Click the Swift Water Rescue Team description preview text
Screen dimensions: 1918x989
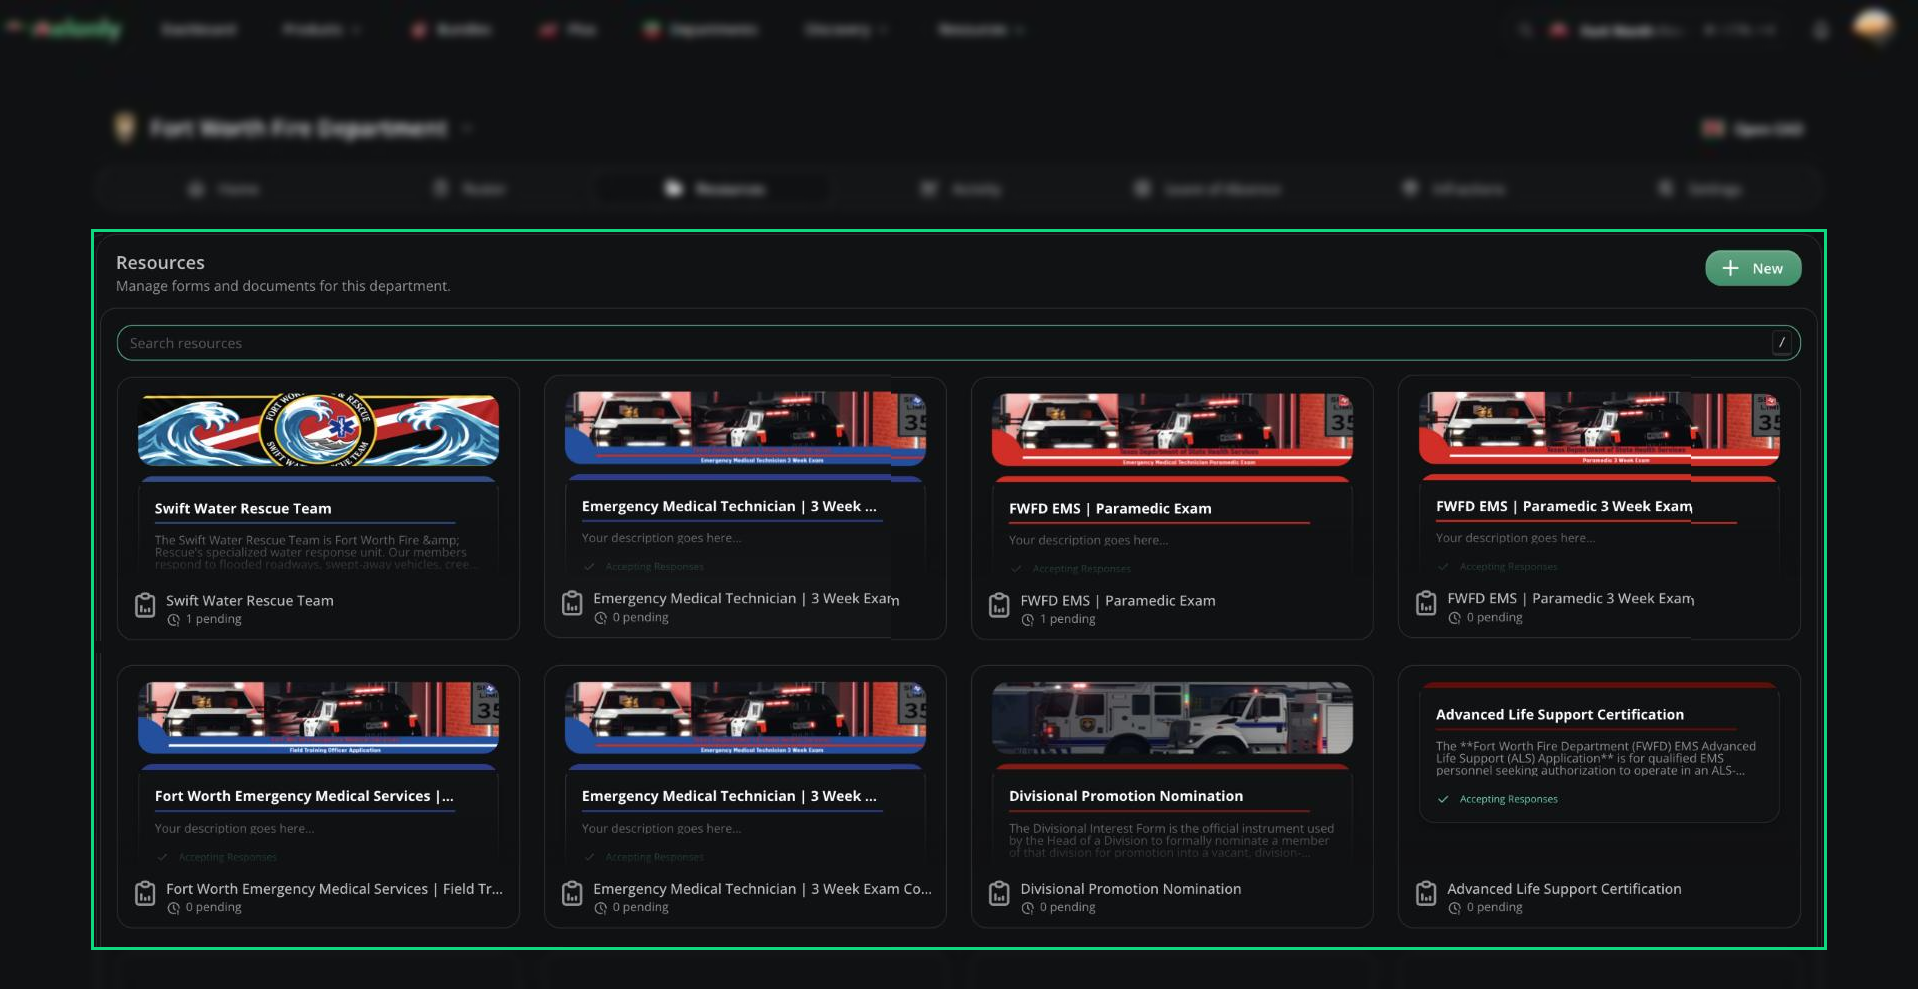point(318,552)
